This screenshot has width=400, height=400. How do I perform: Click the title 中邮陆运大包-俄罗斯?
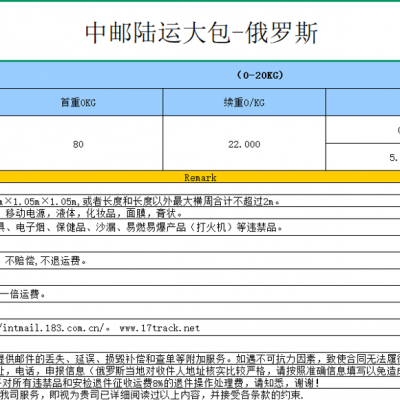pos(201,33)
